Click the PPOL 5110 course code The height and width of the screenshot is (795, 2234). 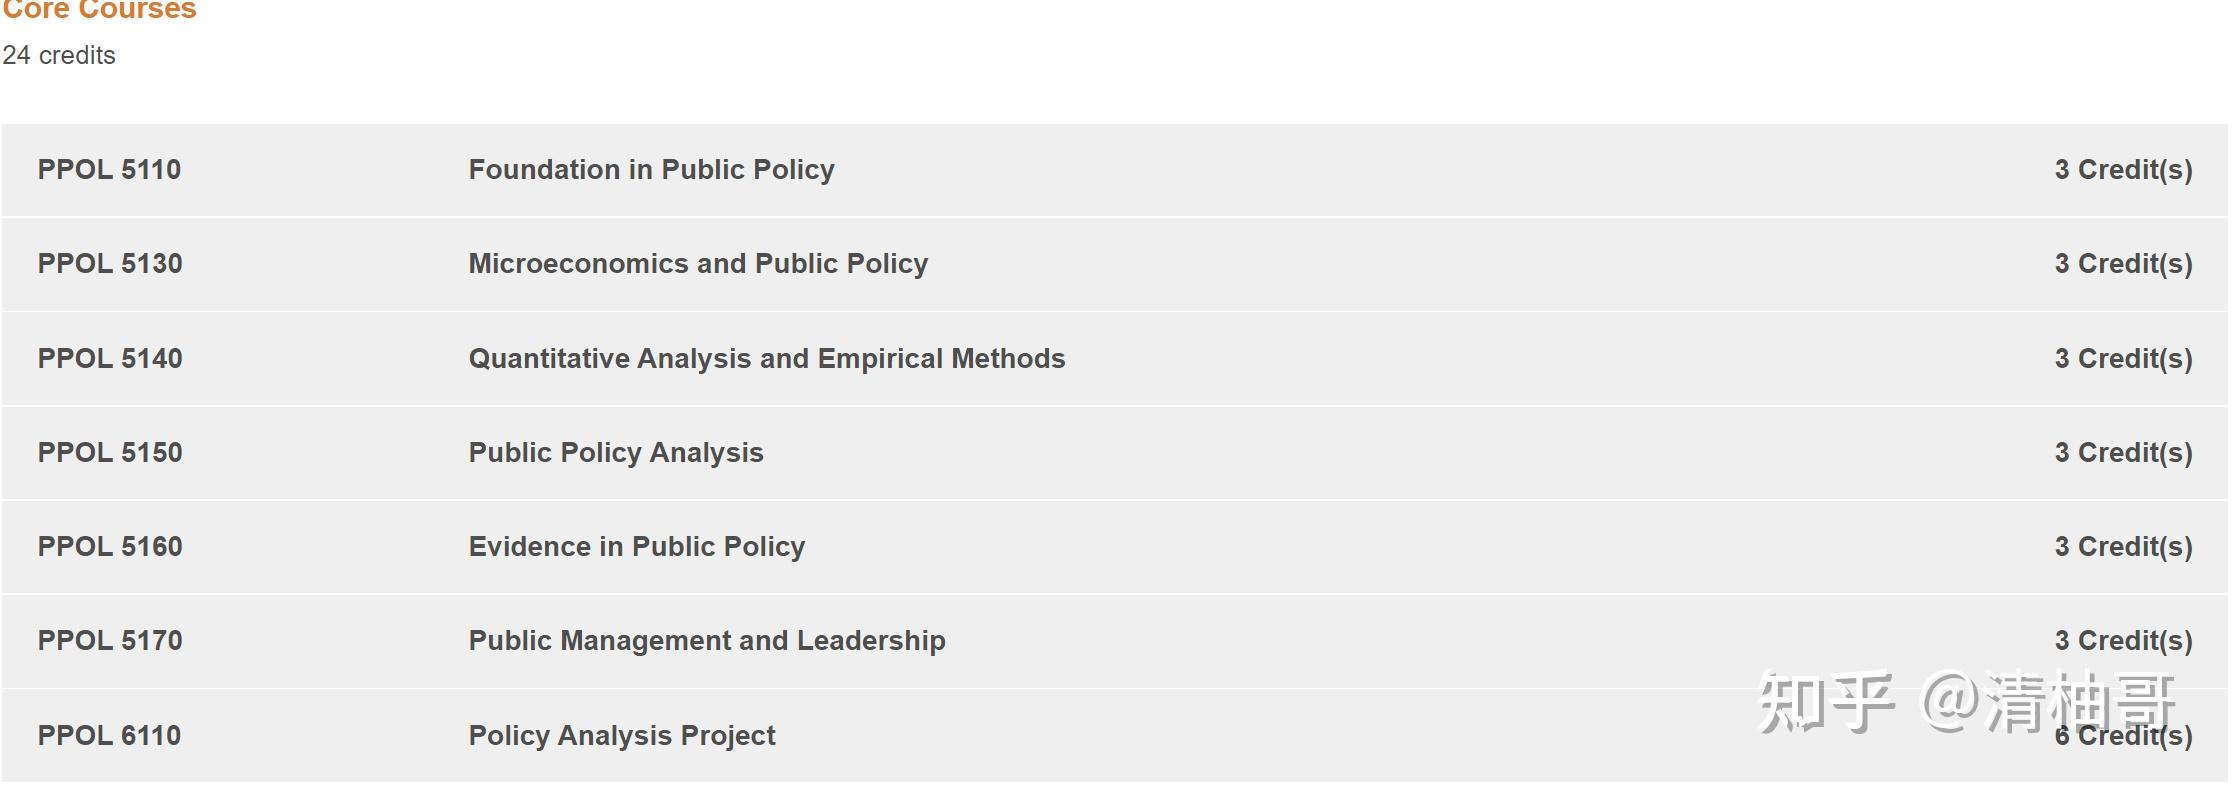coord(109,170)
